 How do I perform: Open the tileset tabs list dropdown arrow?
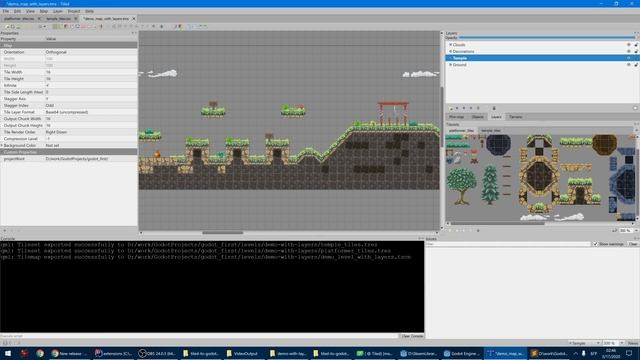point(636,131)
